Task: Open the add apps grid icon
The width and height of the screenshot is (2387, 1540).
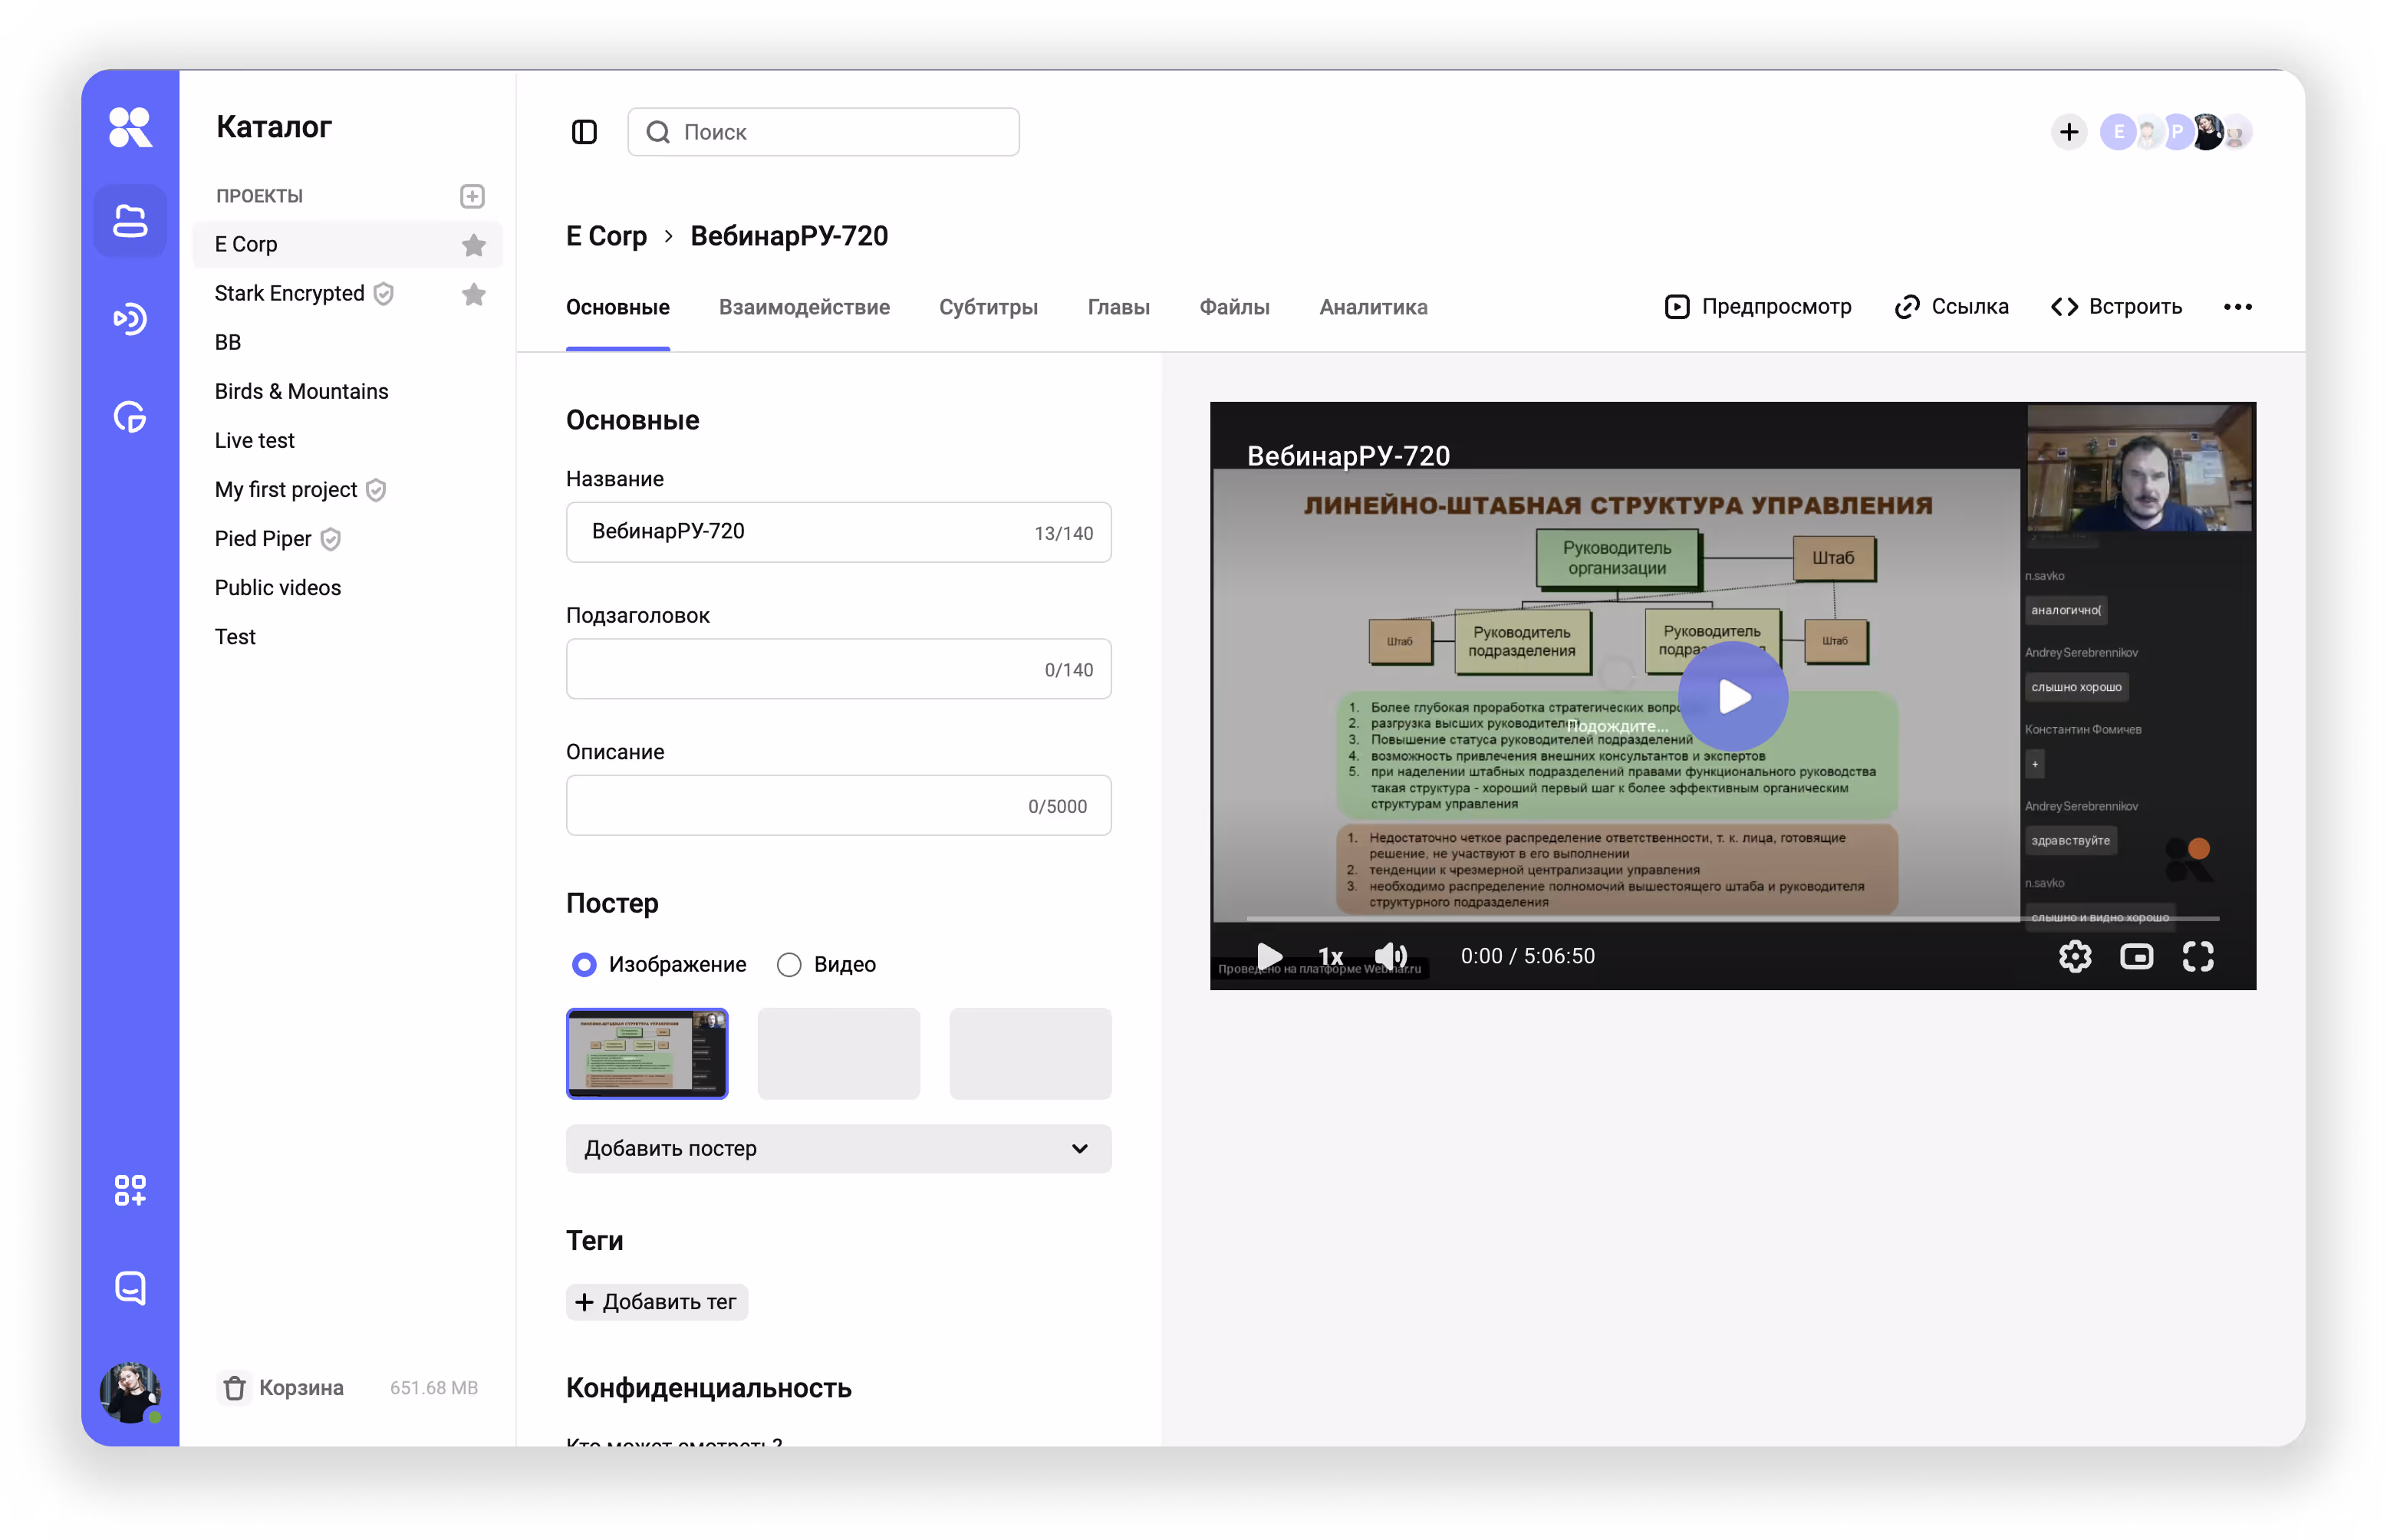Action: (130, 1190)
